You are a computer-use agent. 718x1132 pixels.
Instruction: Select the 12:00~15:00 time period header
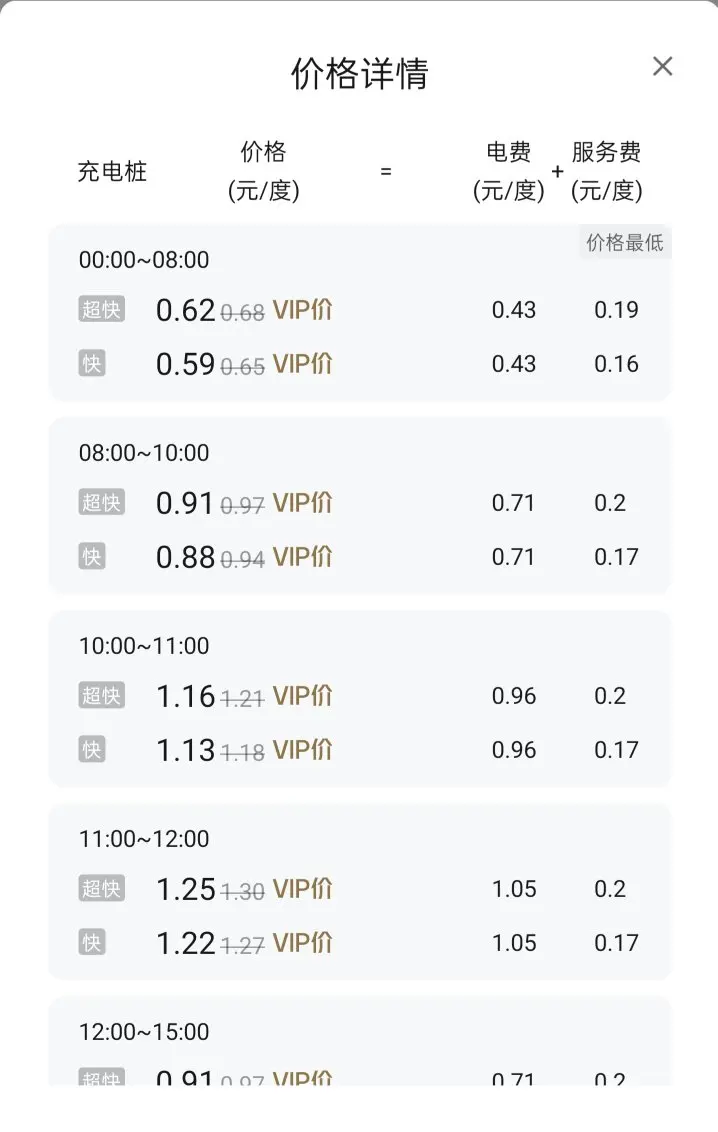point(144,1032)
